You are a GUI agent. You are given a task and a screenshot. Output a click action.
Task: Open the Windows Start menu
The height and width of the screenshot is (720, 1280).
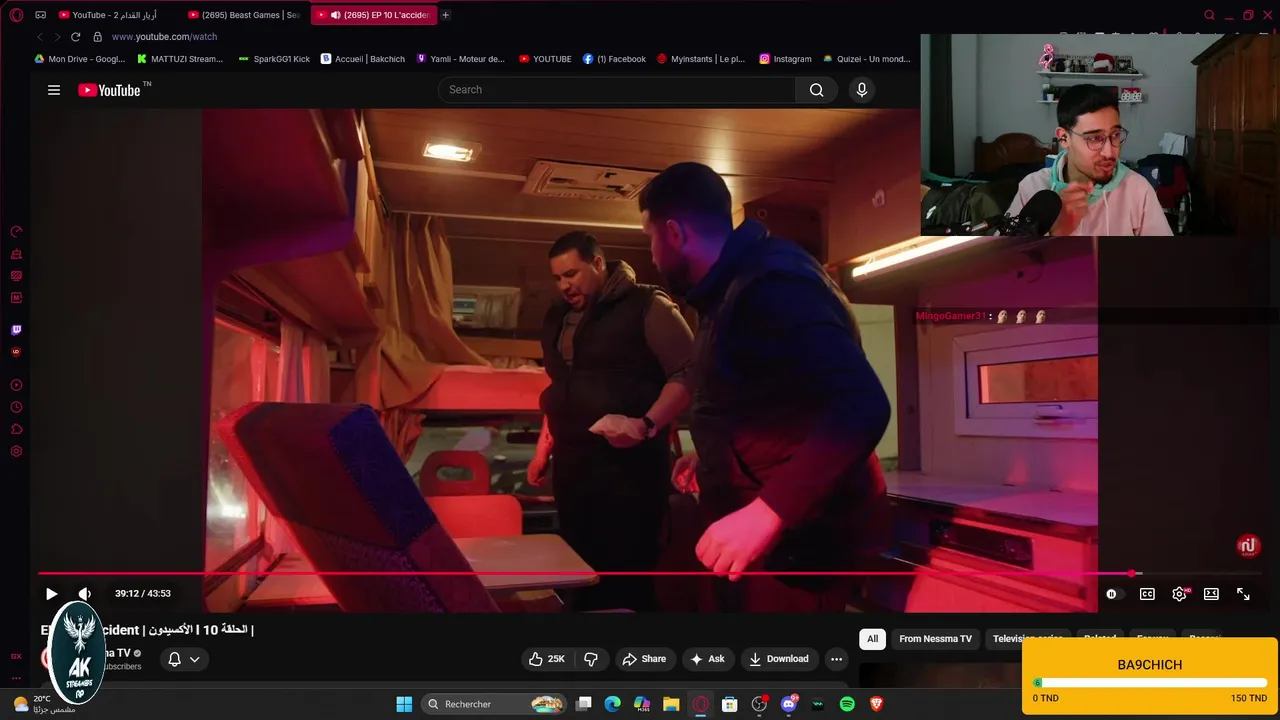pyautogui.click(x=404, y=704)
